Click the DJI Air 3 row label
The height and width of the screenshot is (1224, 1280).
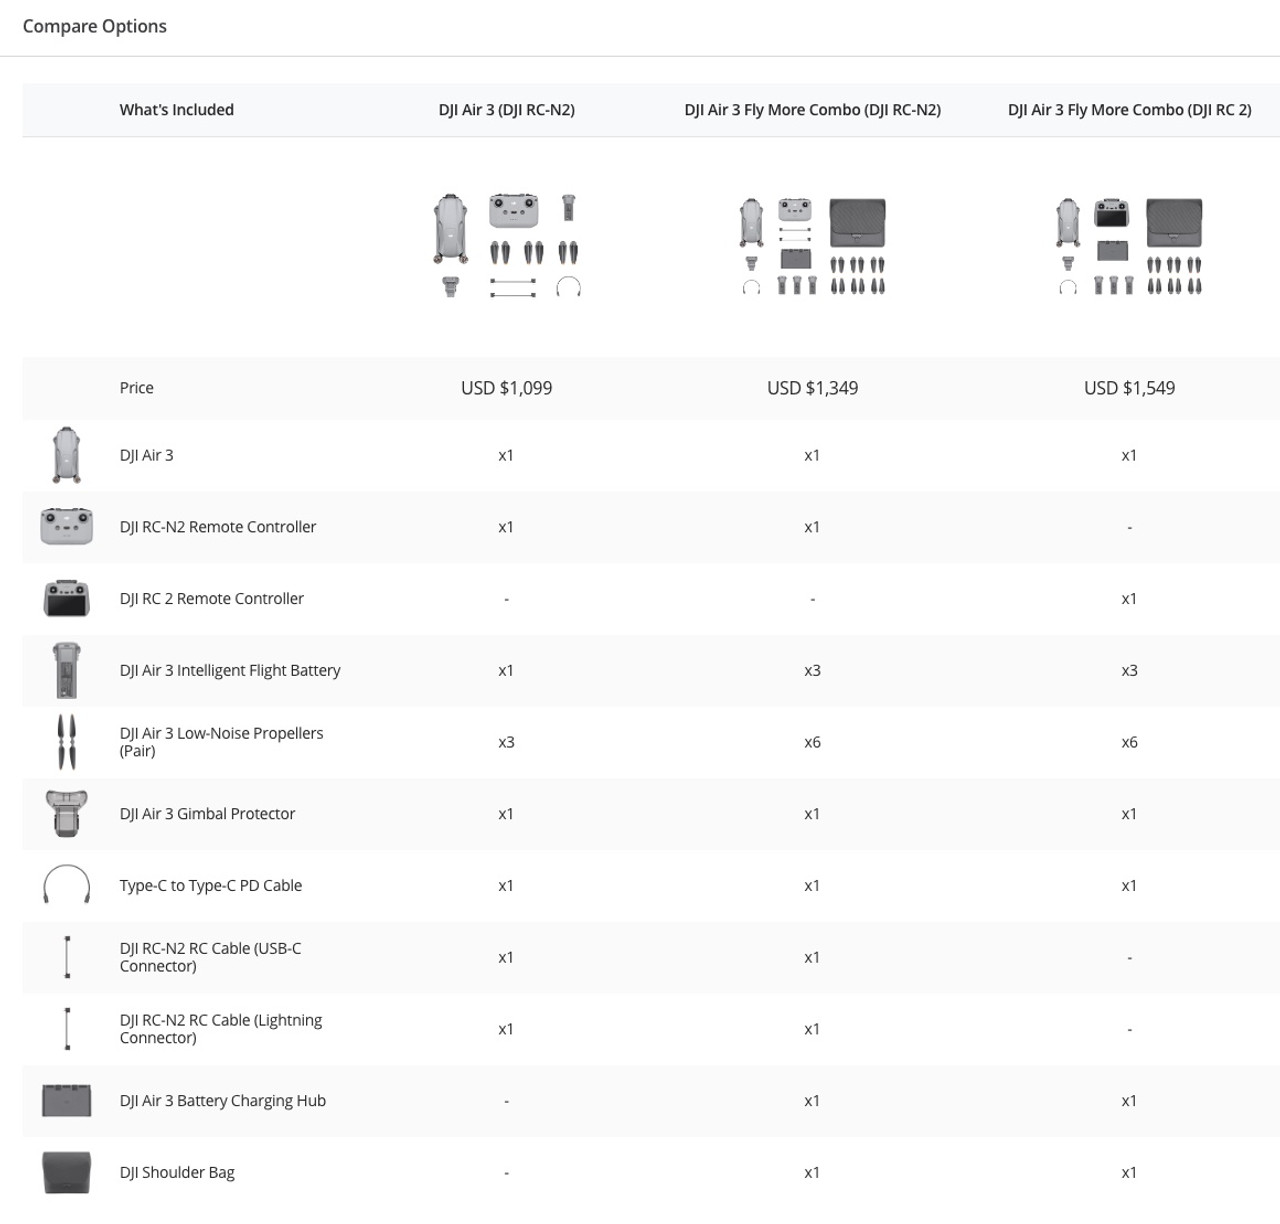tap(147, 455)
